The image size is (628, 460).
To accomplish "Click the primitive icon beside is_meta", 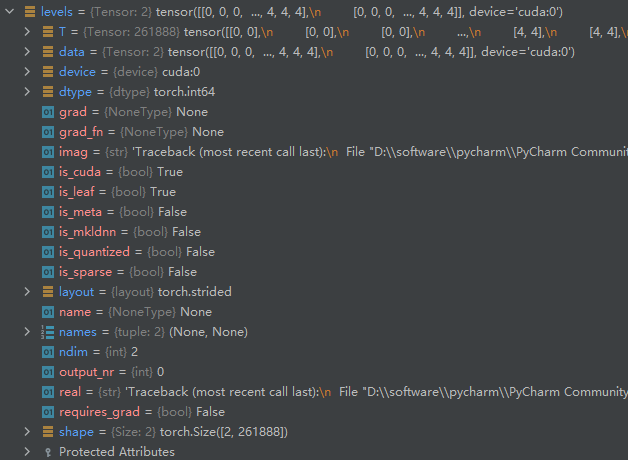I will pyautogui.click(x=48, y=212).
